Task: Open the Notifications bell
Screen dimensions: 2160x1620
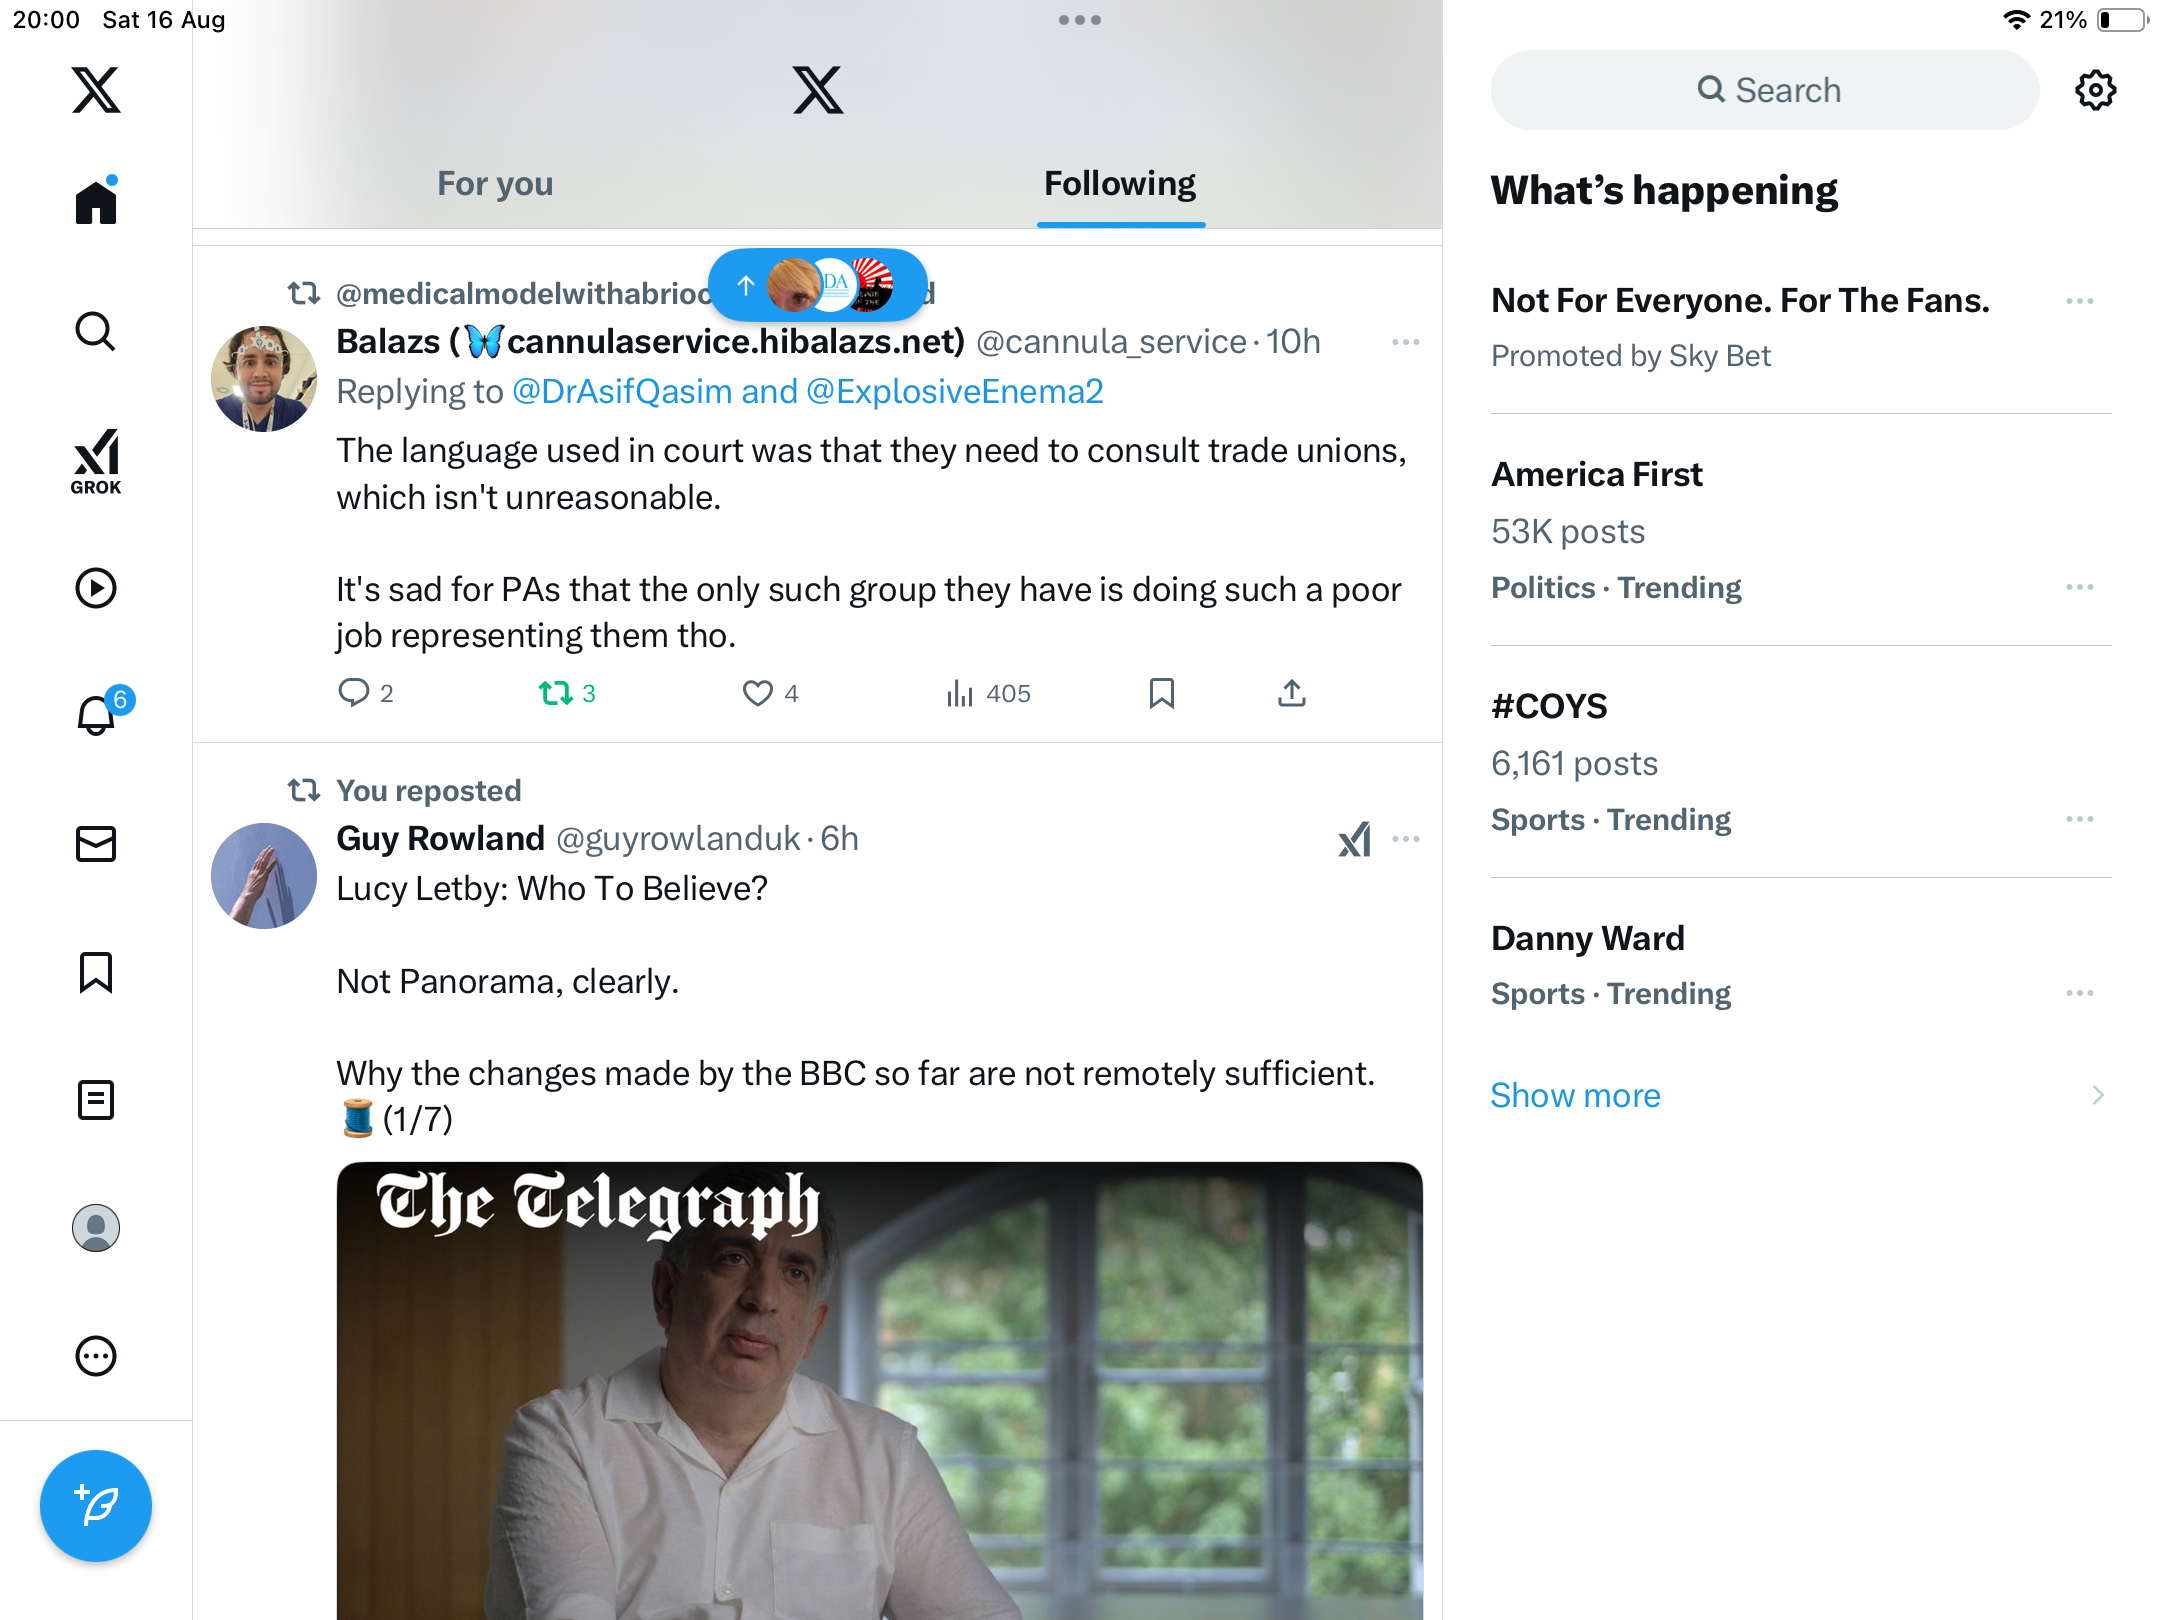Action: (96, 715)
